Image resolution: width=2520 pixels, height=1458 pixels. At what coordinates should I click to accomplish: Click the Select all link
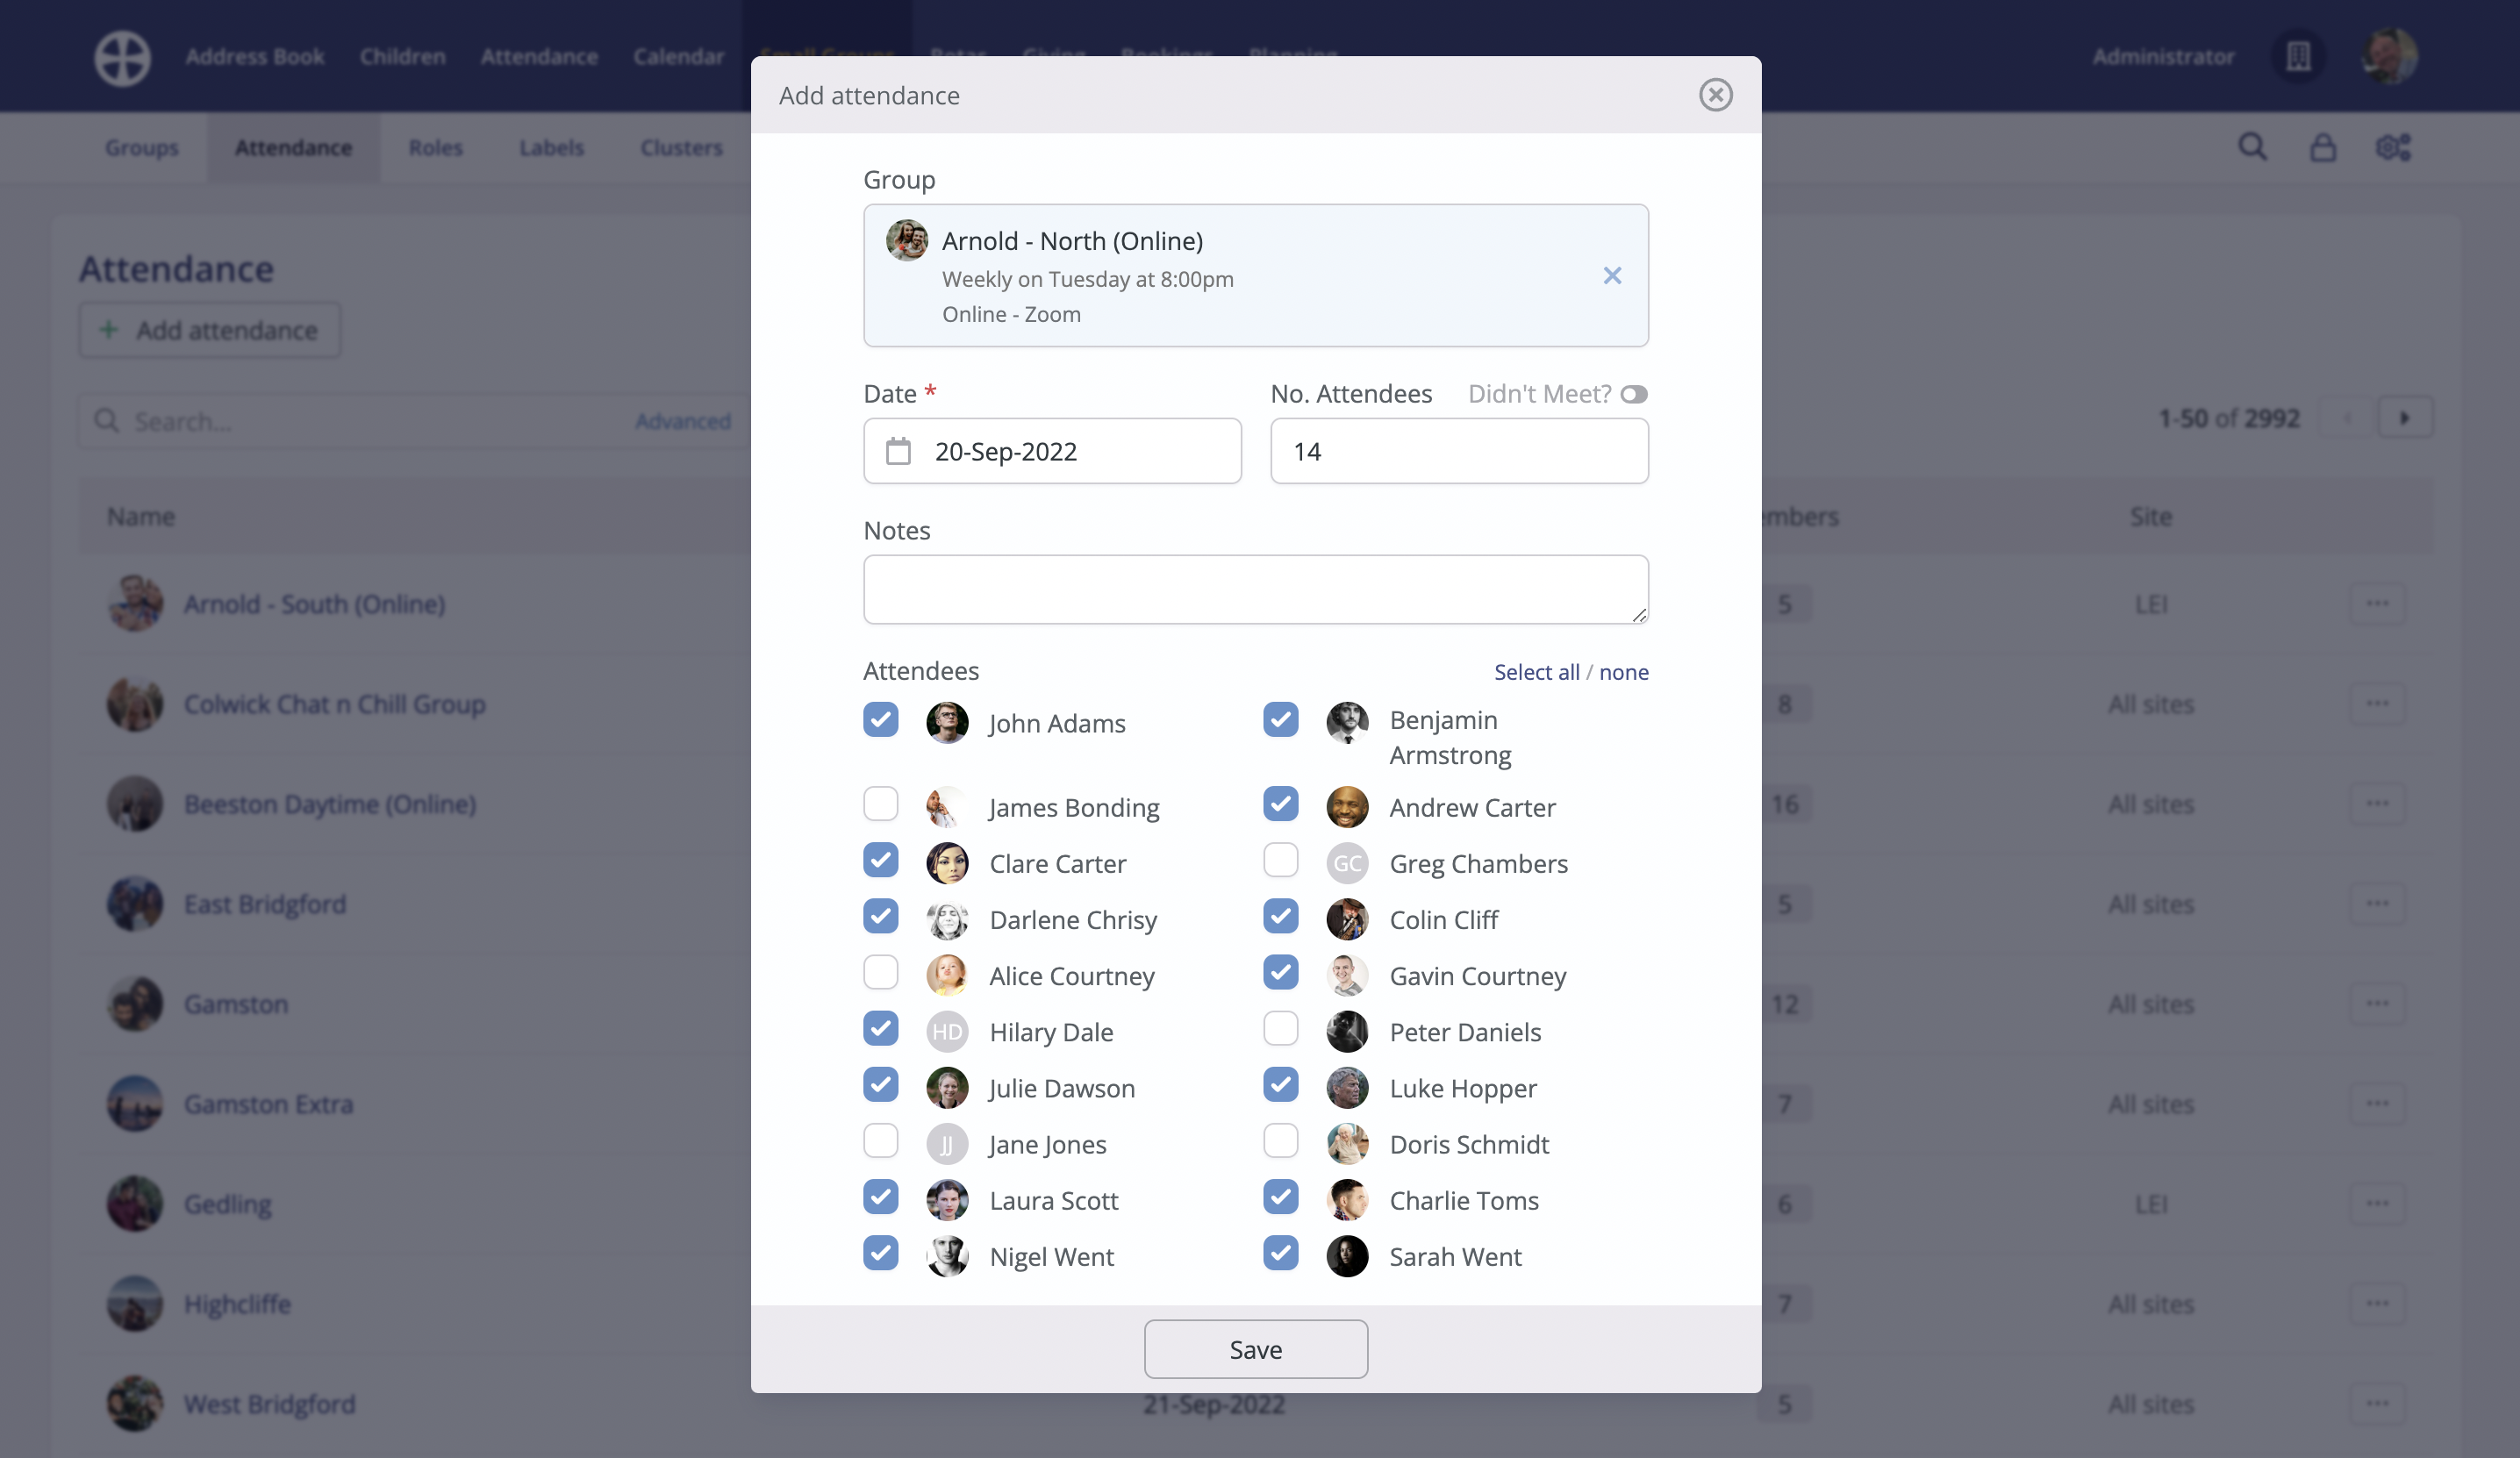(x=1536, y=673)
